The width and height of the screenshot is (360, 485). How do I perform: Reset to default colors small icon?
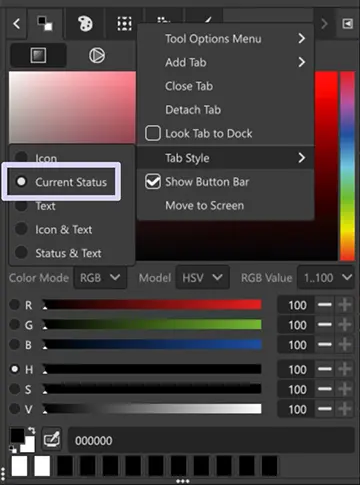[13, 449]
